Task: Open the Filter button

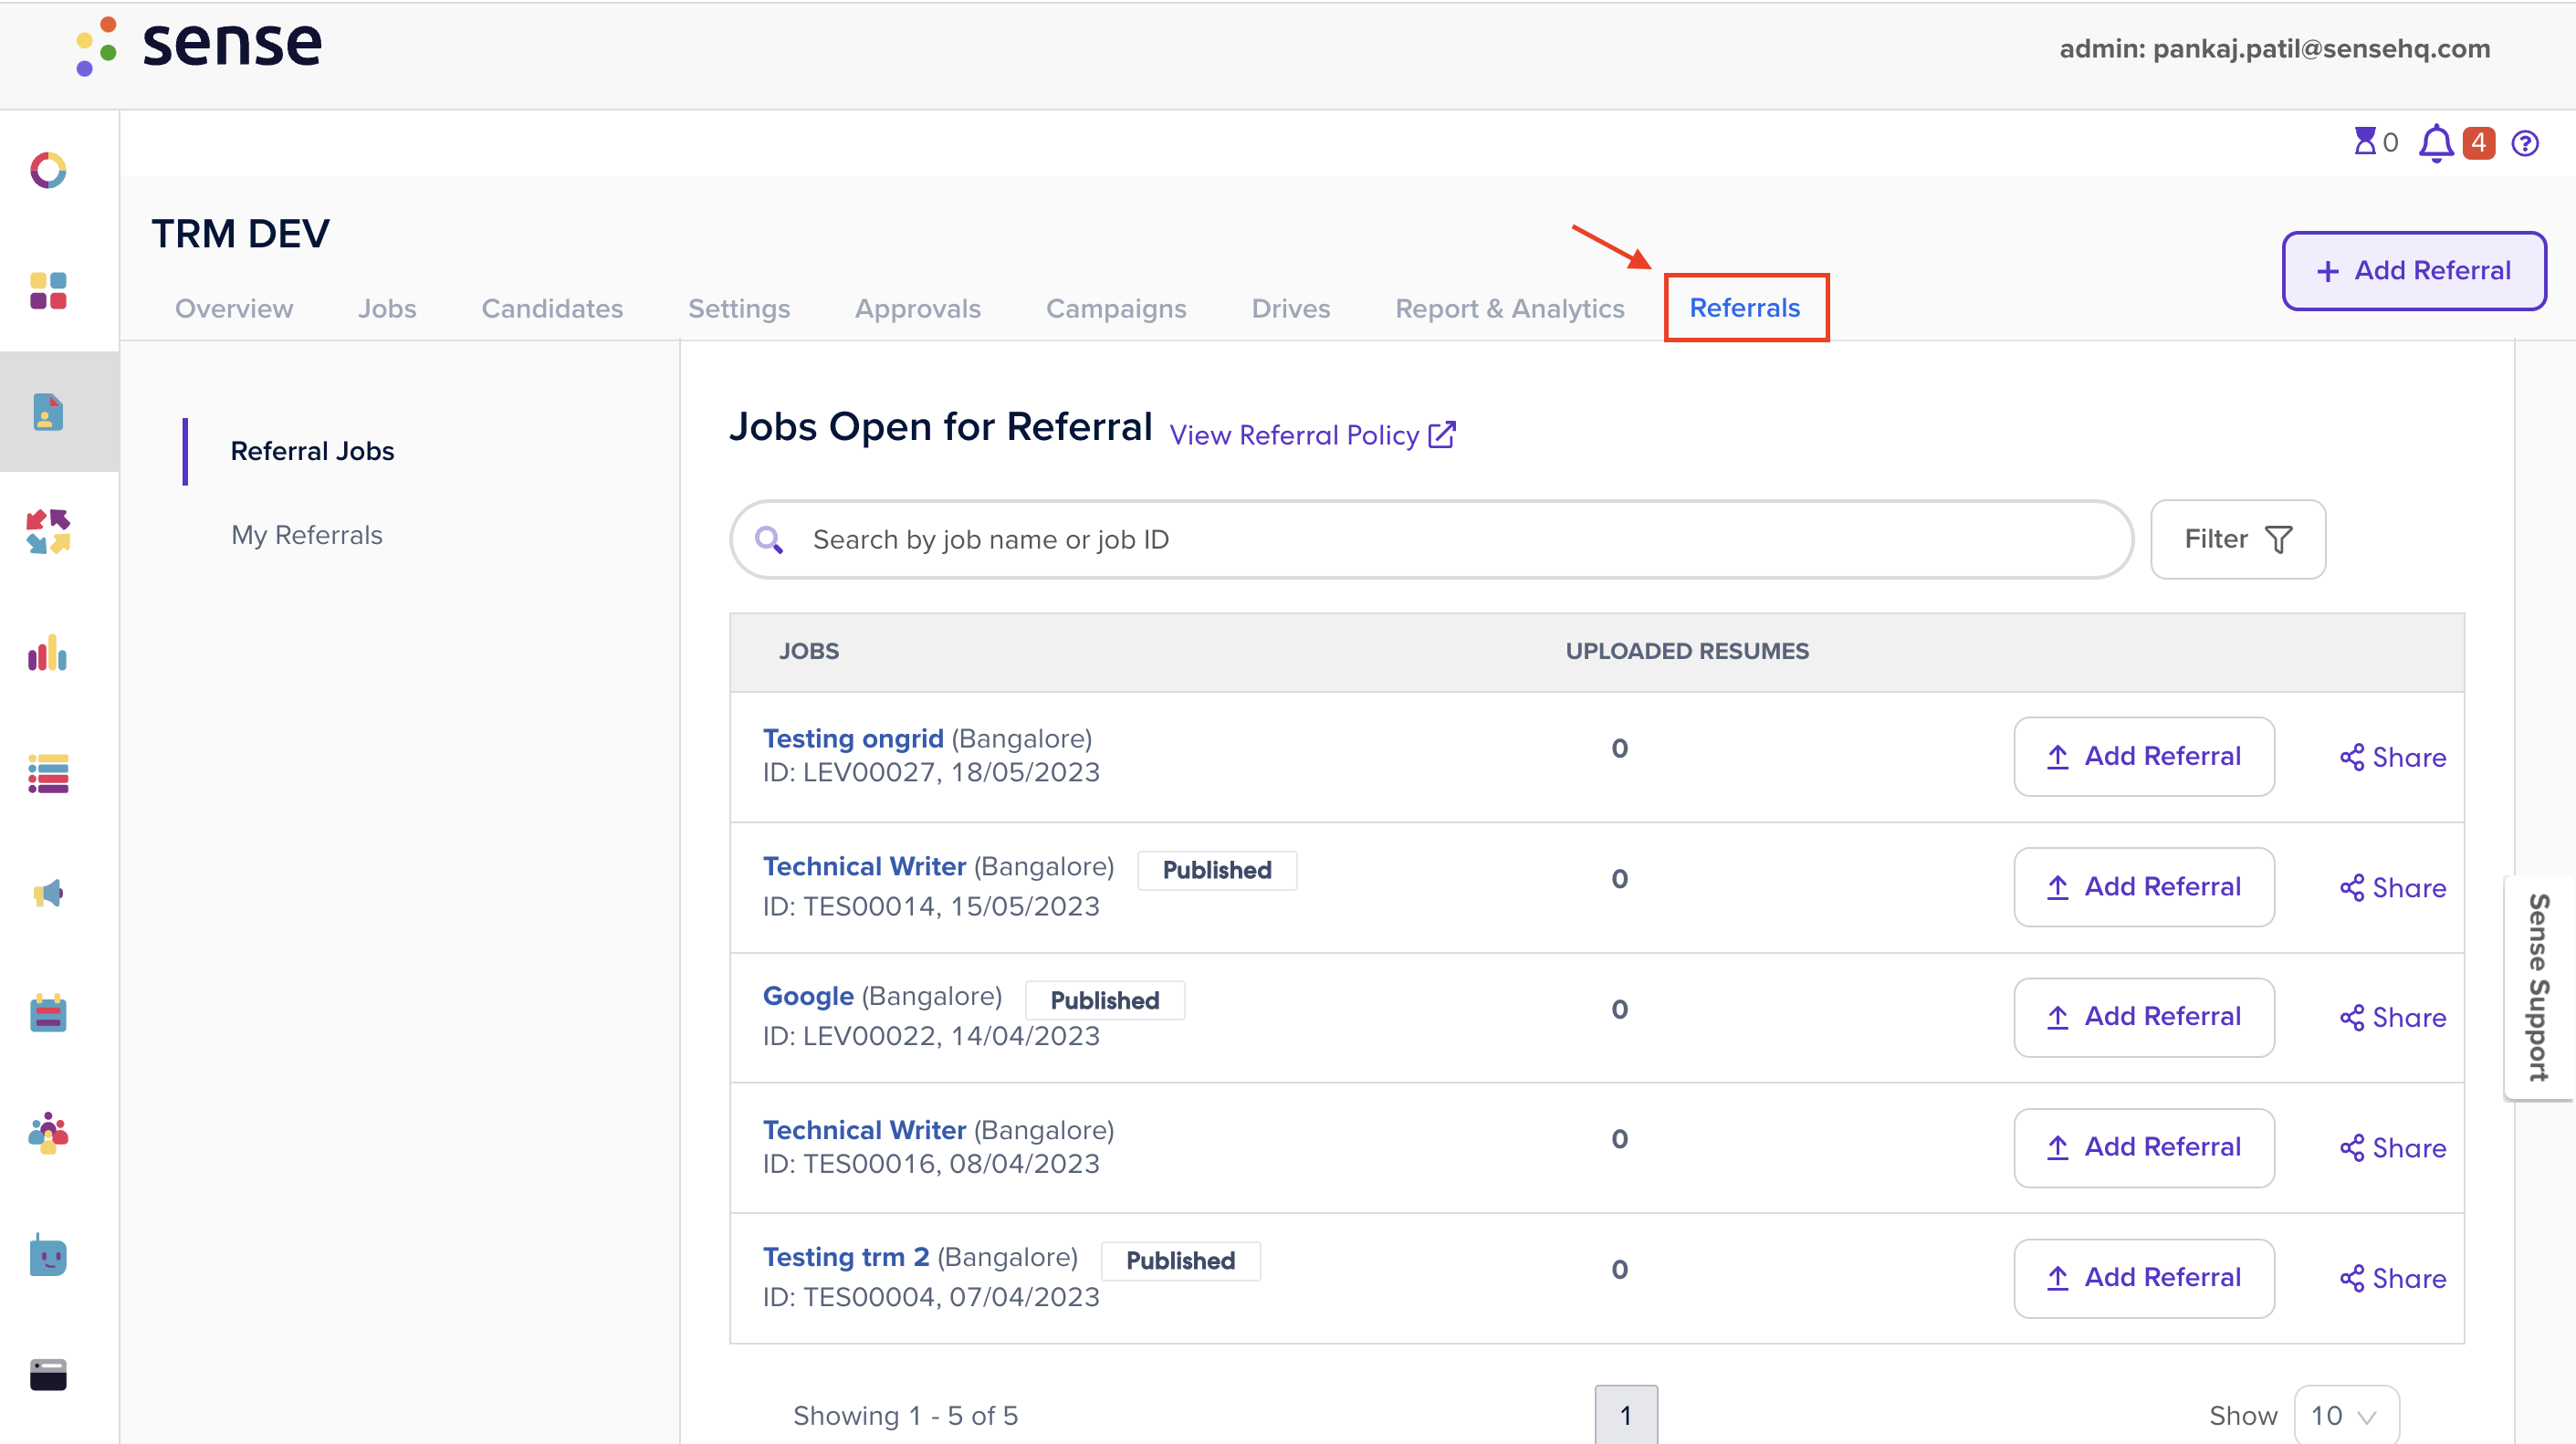Action: click(2238, 540)
